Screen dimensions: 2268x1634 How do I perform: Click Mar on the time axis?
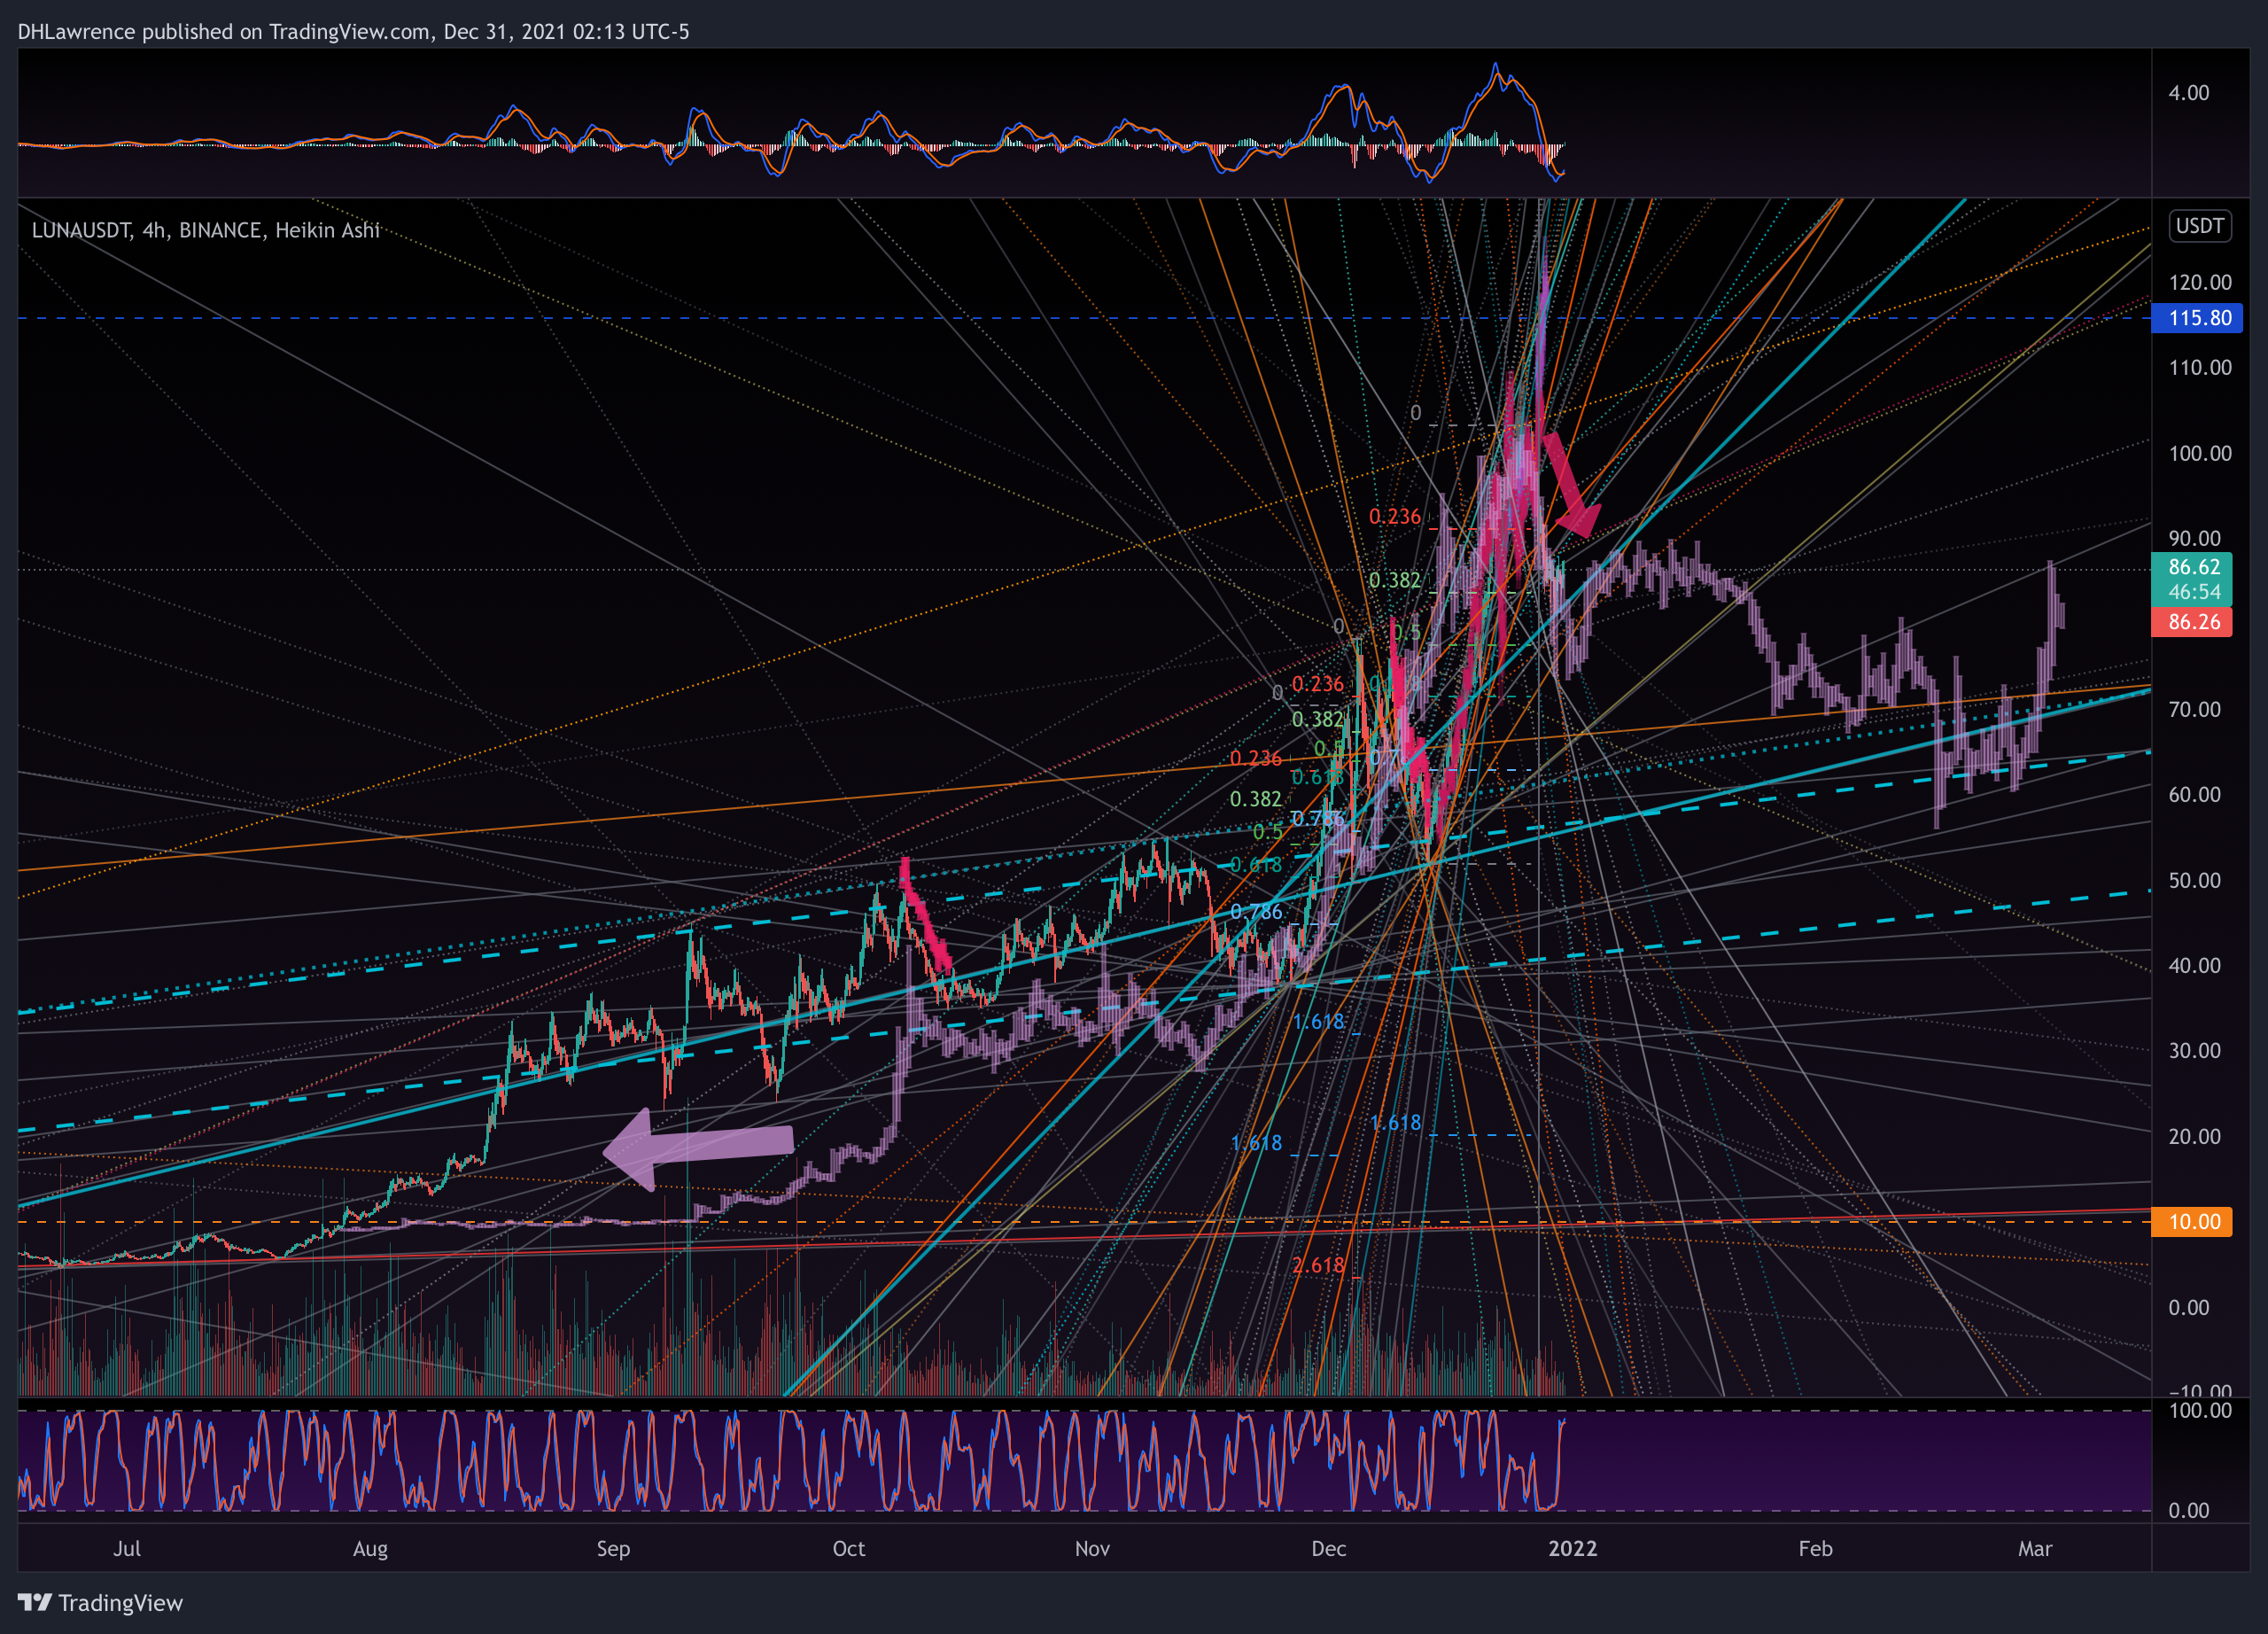pos(2035,1549)
